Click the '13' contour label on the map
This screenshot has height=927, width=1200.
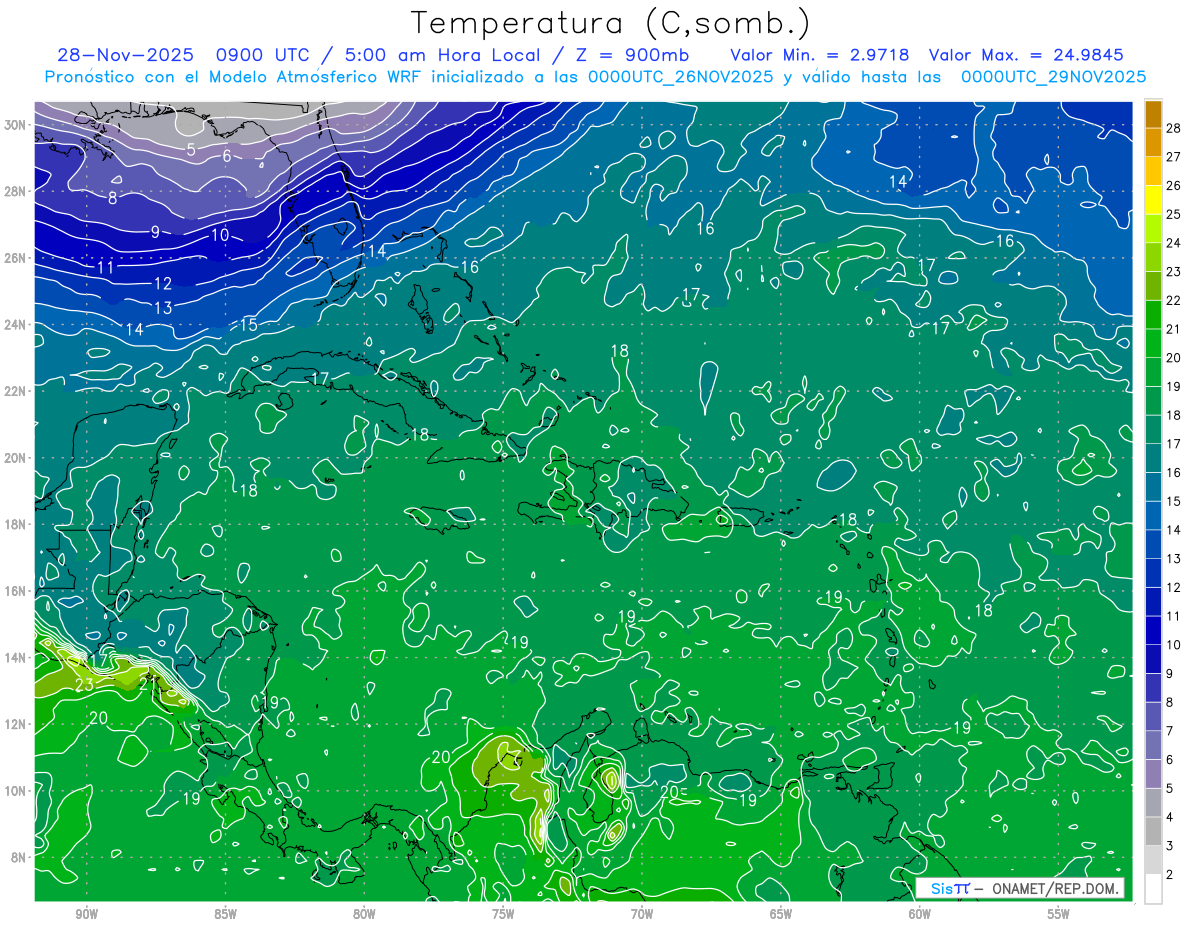[x=163, y=307]
